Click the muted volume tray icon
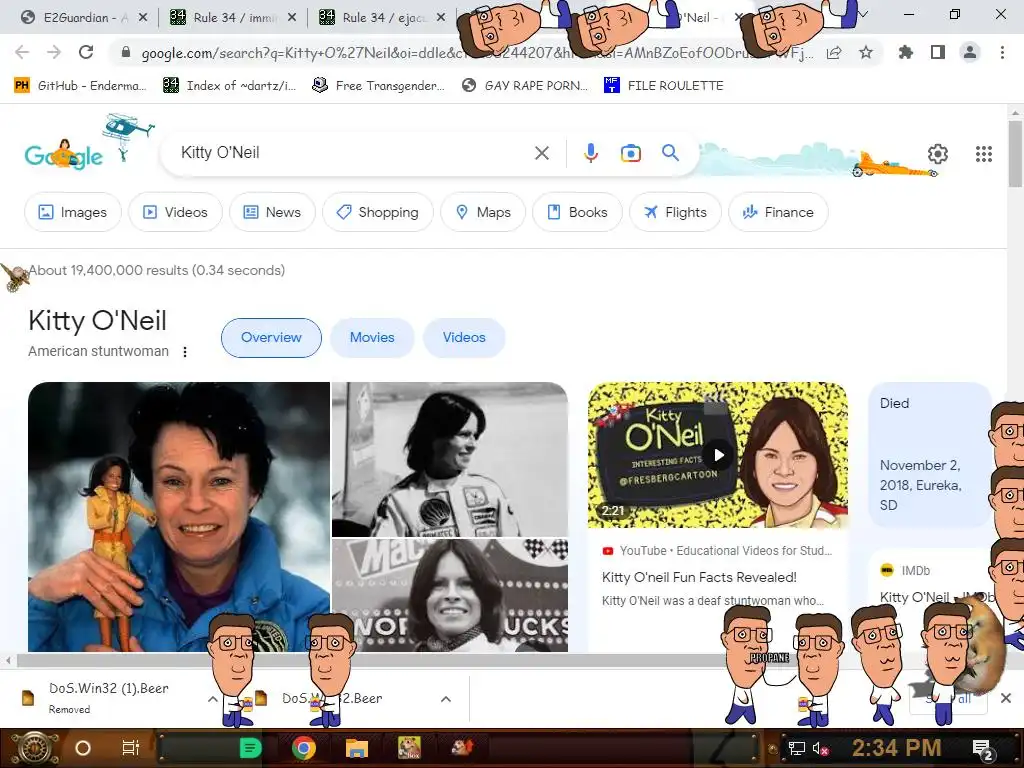The image size is (1024, 768). [820, 748]
